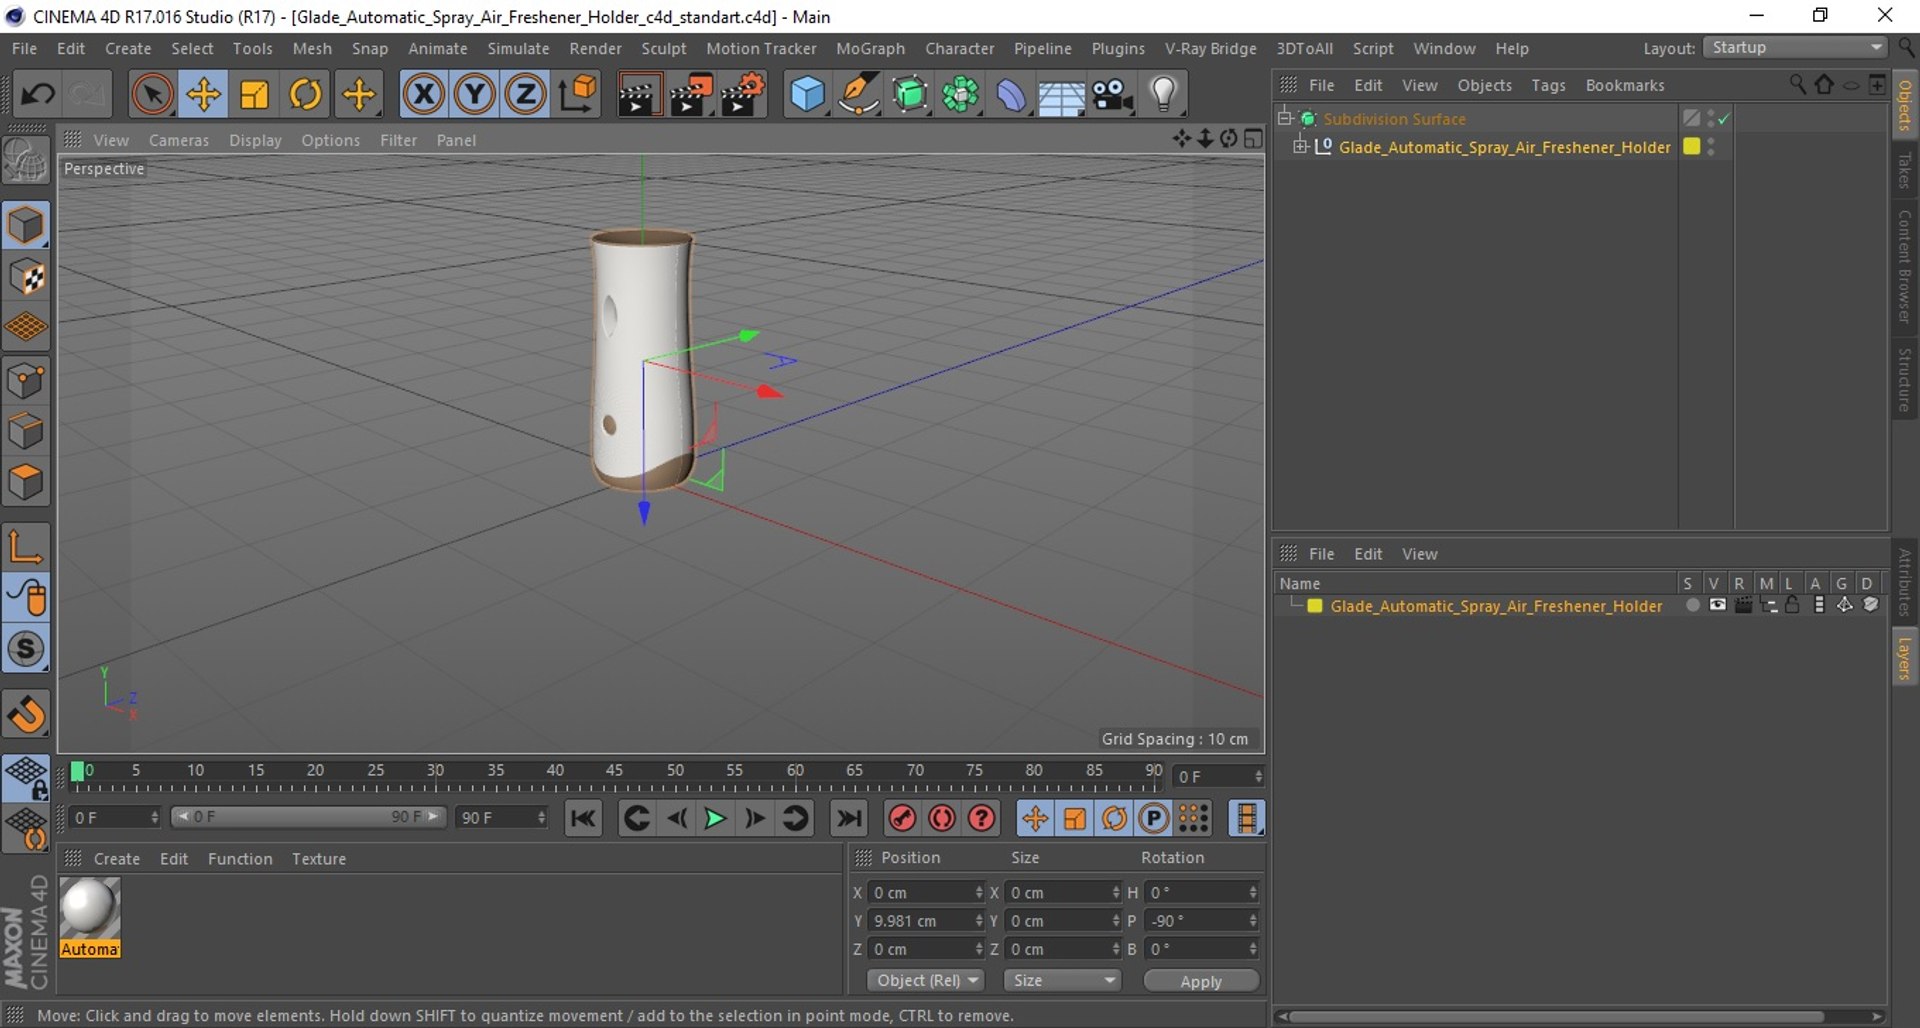Toggle the X axis lock
1920x1028 pixels.
coord(423,95)
